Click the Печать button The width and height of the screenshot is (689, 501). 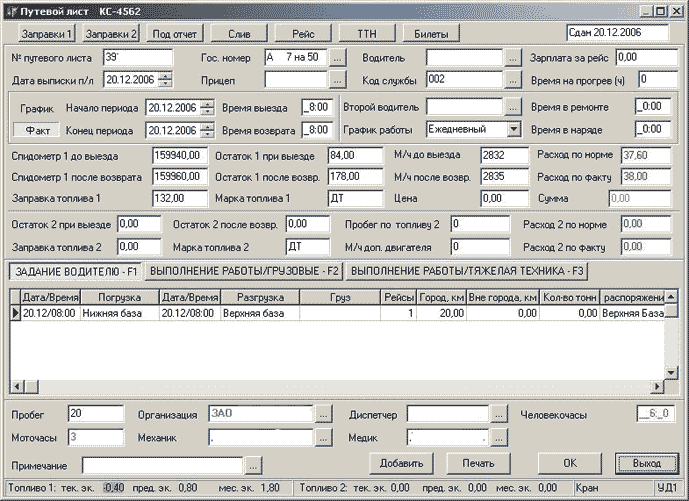(x=479, y=463)
